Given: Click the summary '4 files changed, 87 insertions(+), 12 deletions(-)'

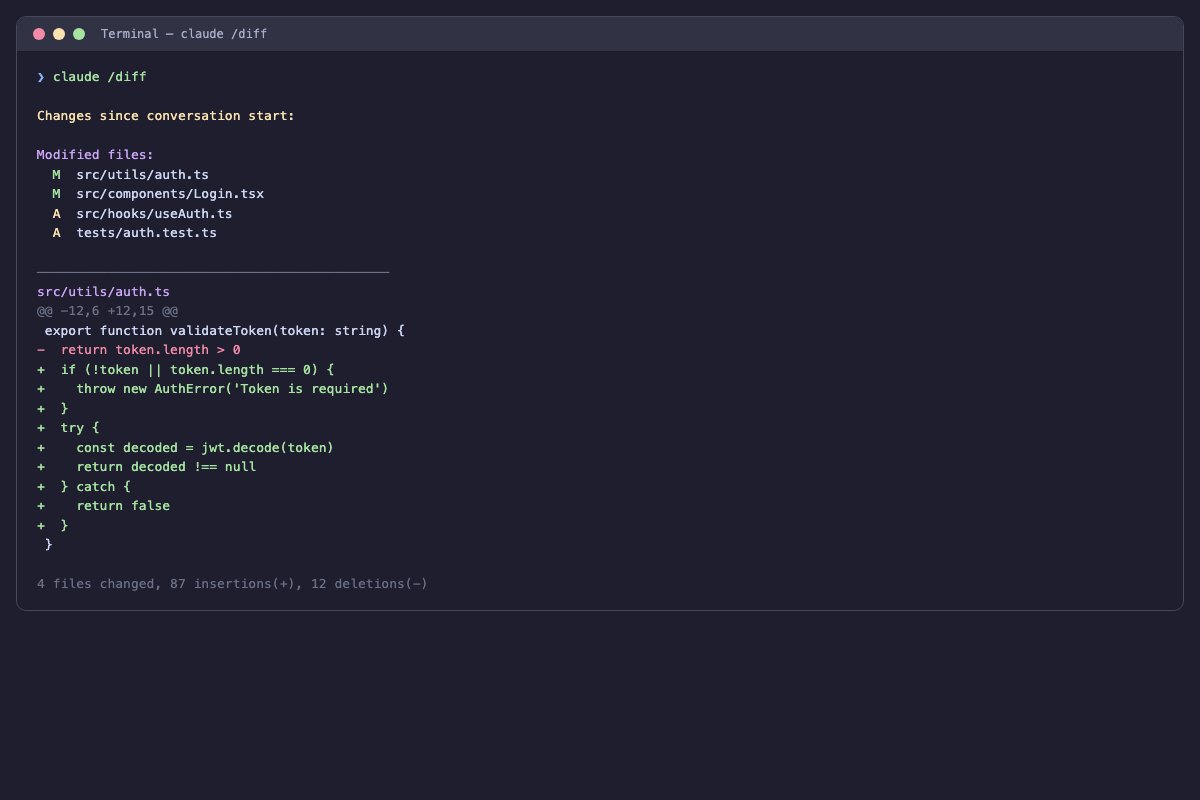Looking at the screenshot, I should click(x=232, y=583).
